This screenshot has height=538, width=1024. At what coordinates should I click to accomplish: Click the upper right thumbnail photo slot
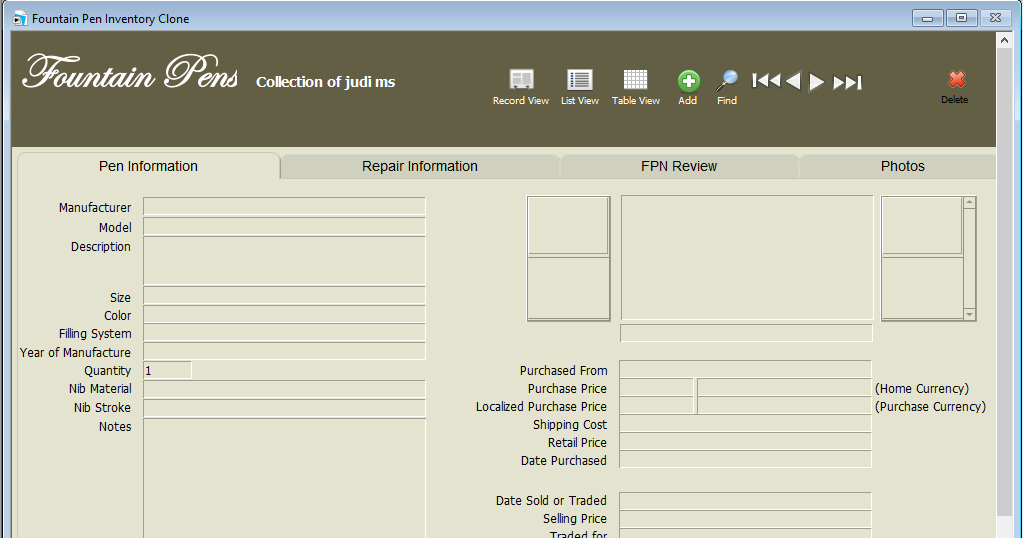(x=922, y=226)
